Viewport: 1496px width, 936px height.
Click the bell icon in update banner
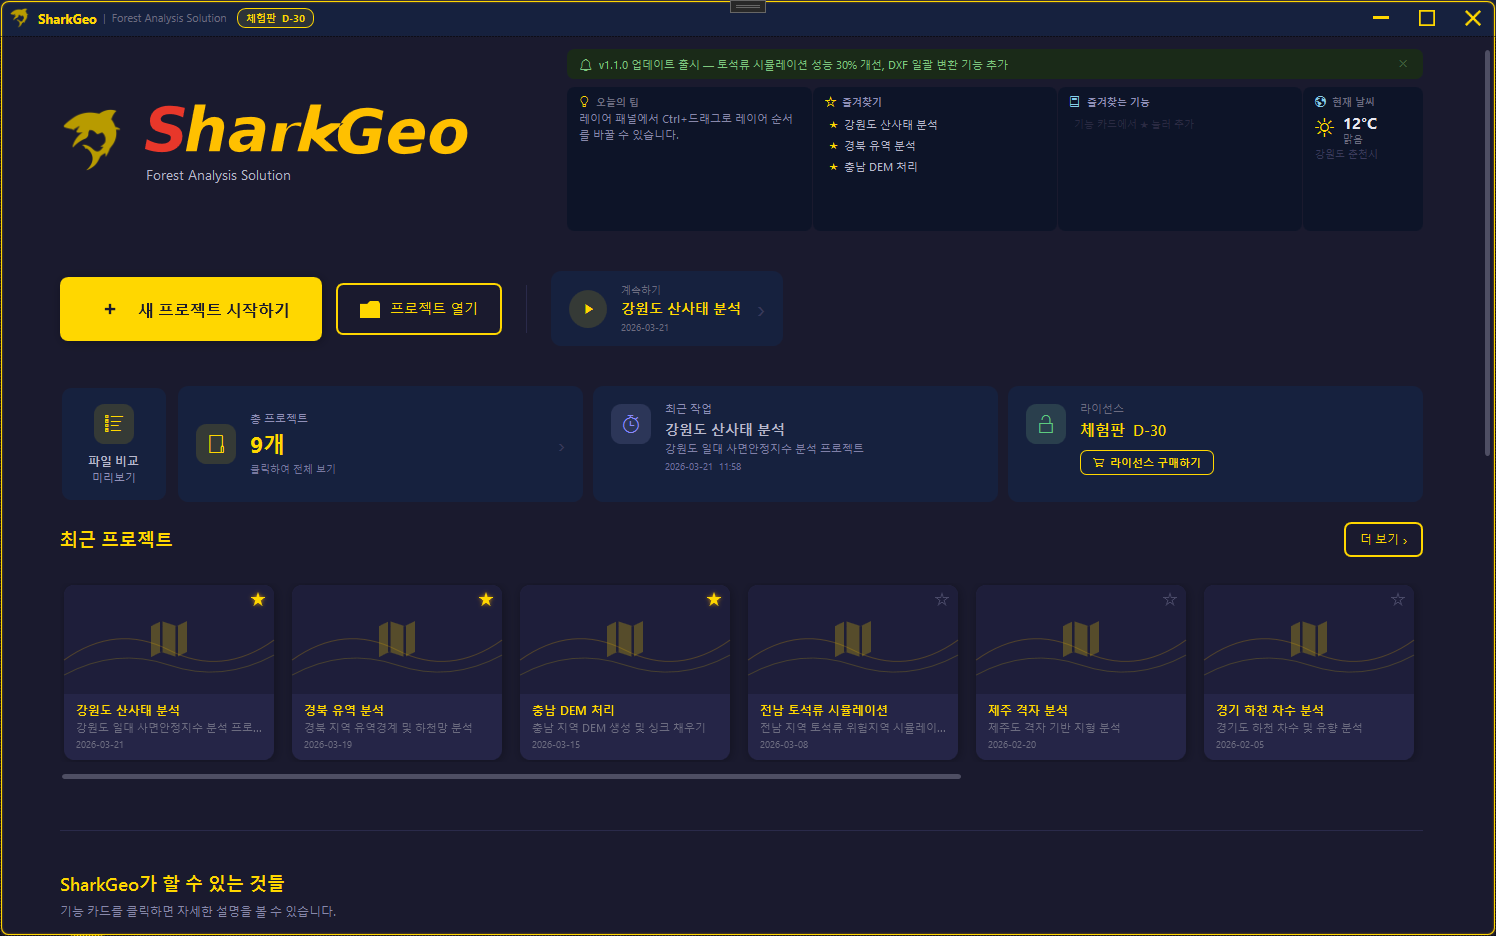[586, 65]
